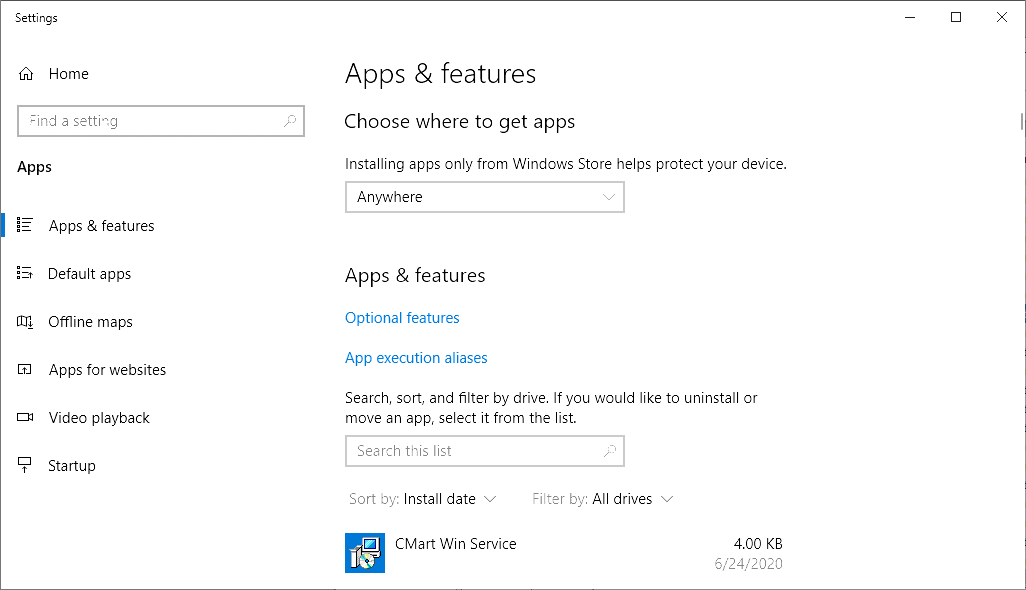1026x590 pixels.
Task: Select the CMart Win Service list entry
Action: [x=456, y=543]
